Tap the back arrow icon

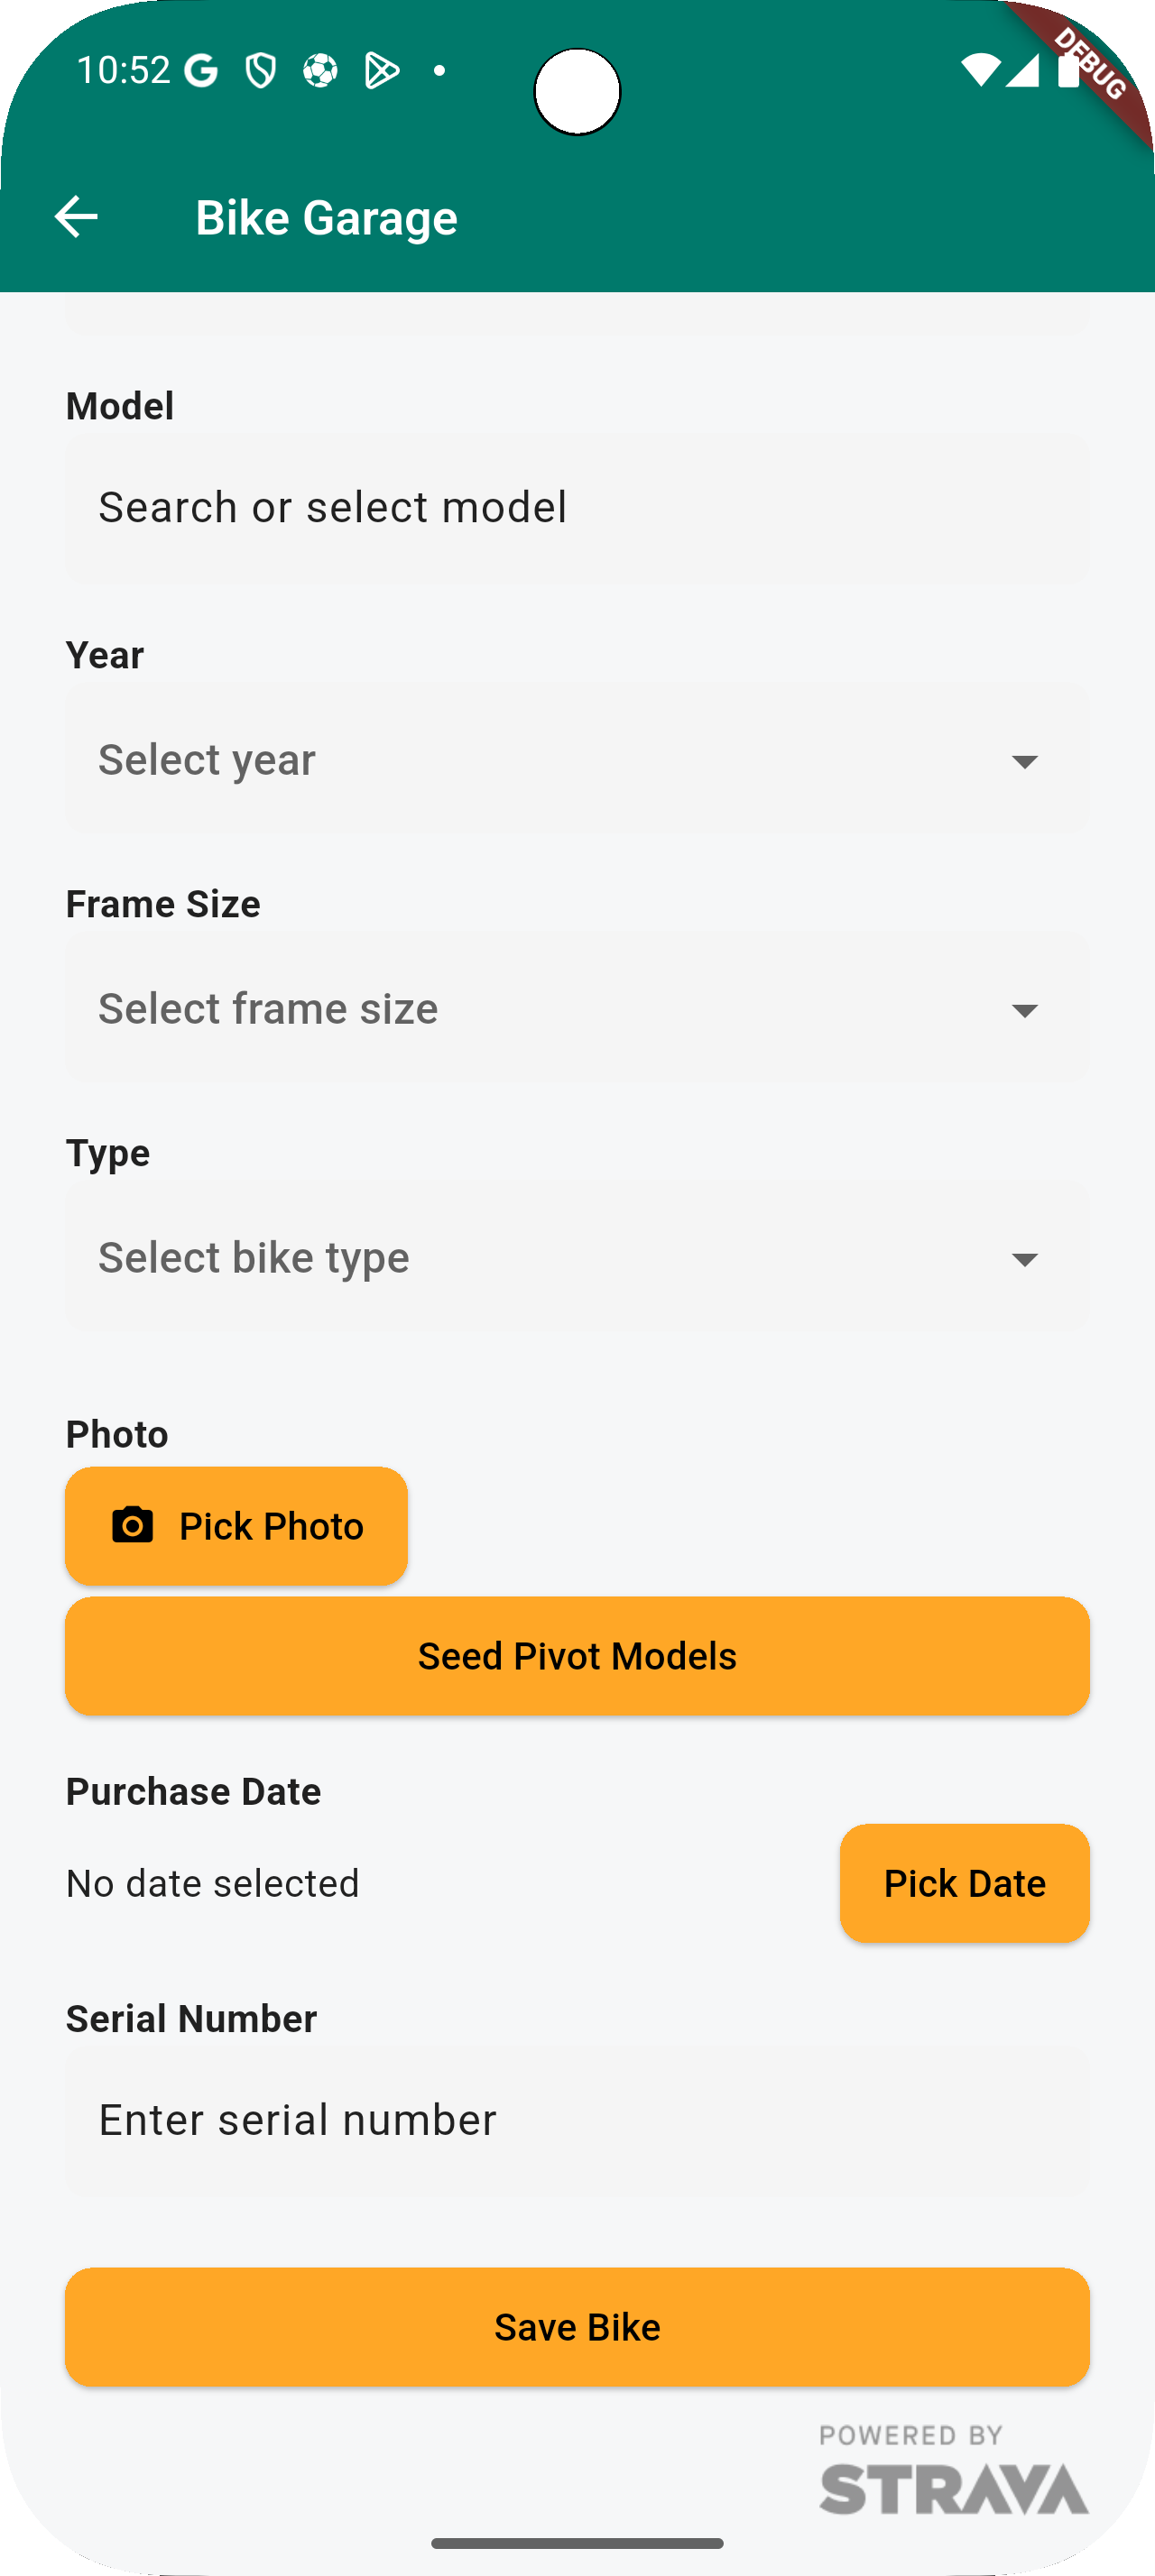click(x=76, y=217)
